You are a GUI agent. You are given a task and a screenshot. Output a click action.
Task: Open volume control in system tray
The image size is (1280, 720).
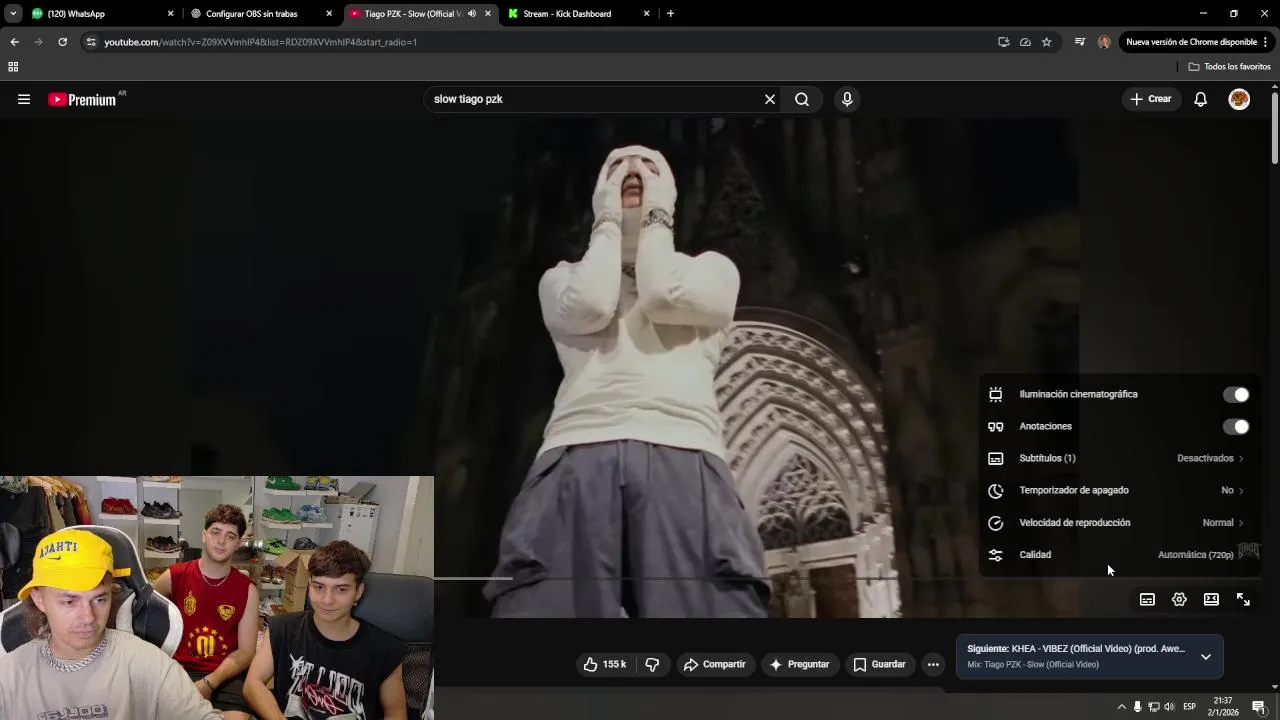[1169, 707]
